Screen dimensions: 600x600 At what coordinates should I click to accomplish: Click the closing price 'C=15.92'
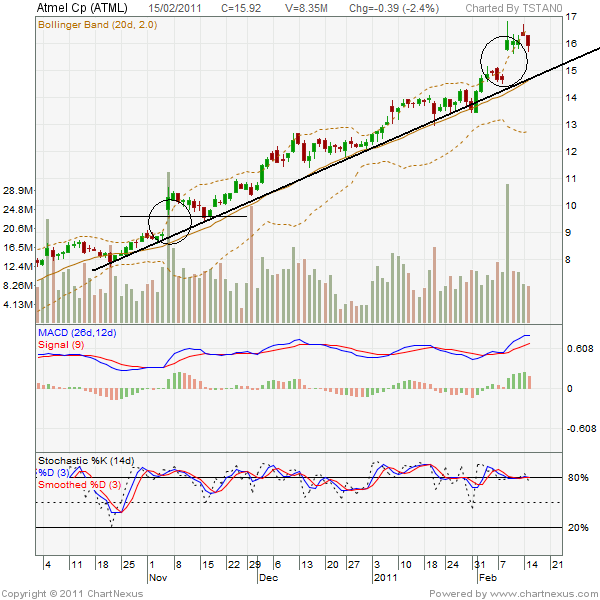tap(241, 8)
